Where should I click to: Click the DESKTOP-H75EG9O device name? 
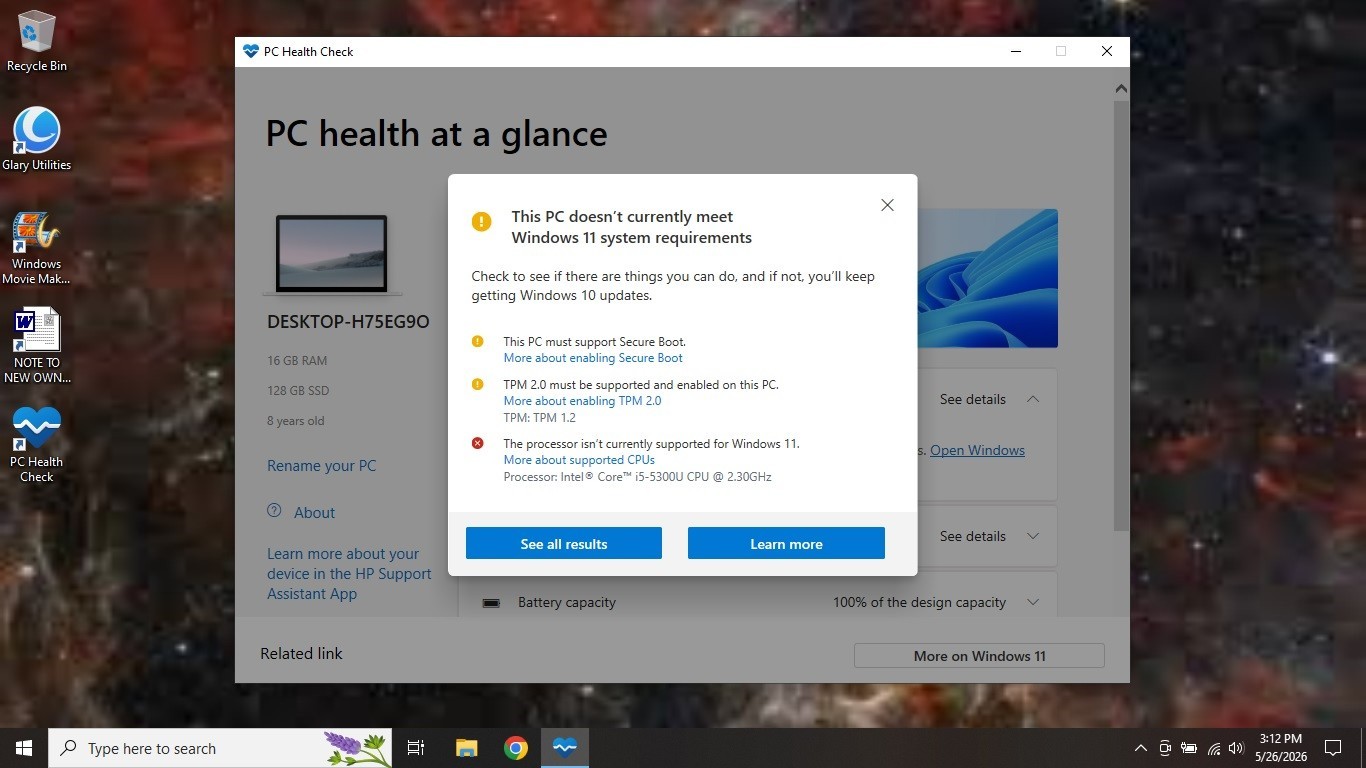[x=348, y=322]
